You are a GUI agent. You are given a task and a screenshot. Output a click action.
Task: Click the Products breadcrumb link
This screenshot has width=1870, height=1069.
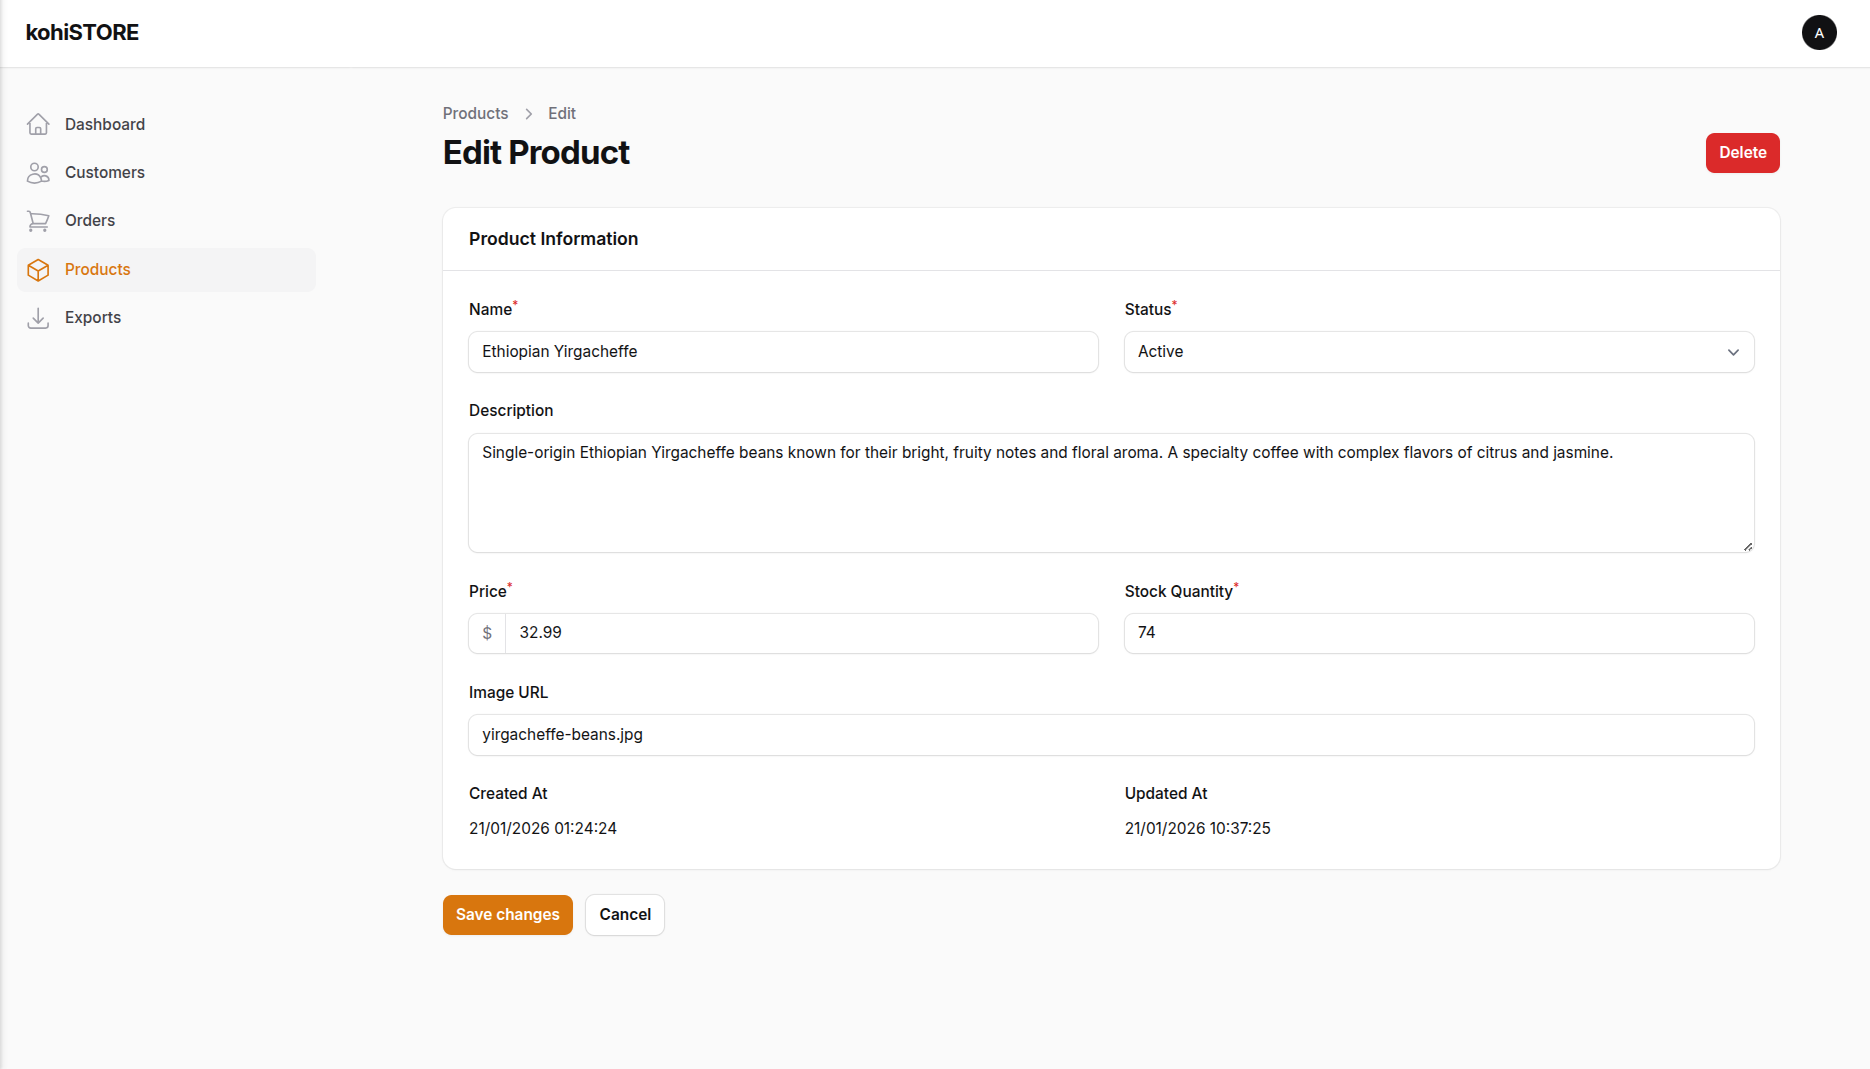[x=475, y=114]
